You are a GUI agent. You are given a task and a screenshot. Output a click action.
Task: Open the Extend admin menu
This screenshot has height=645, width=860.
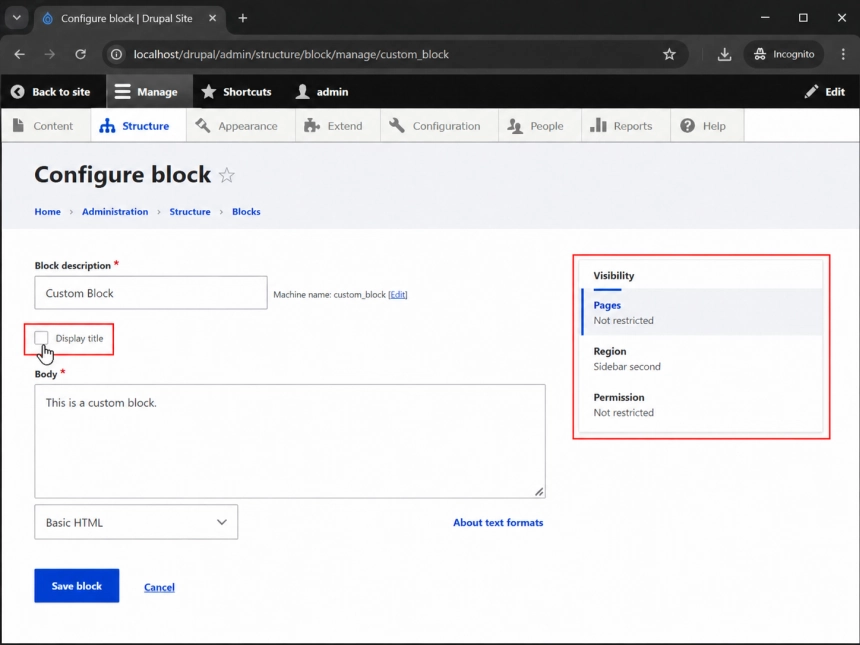click(338, 126)
